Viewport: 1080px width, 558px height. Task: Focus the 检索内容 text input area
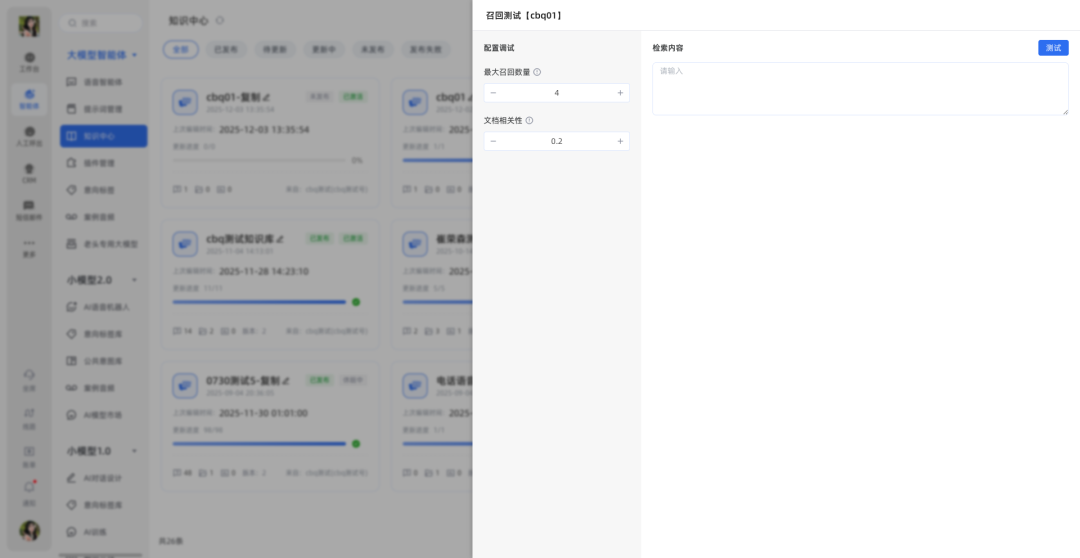859,88
